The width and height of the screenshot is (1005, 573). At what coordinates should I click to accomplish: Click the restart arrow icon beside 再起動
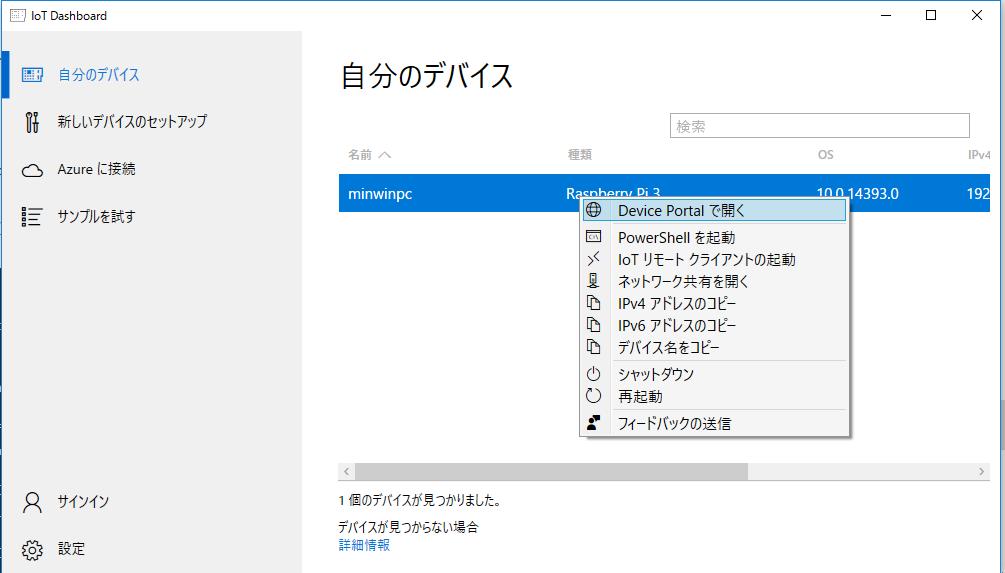594,396
